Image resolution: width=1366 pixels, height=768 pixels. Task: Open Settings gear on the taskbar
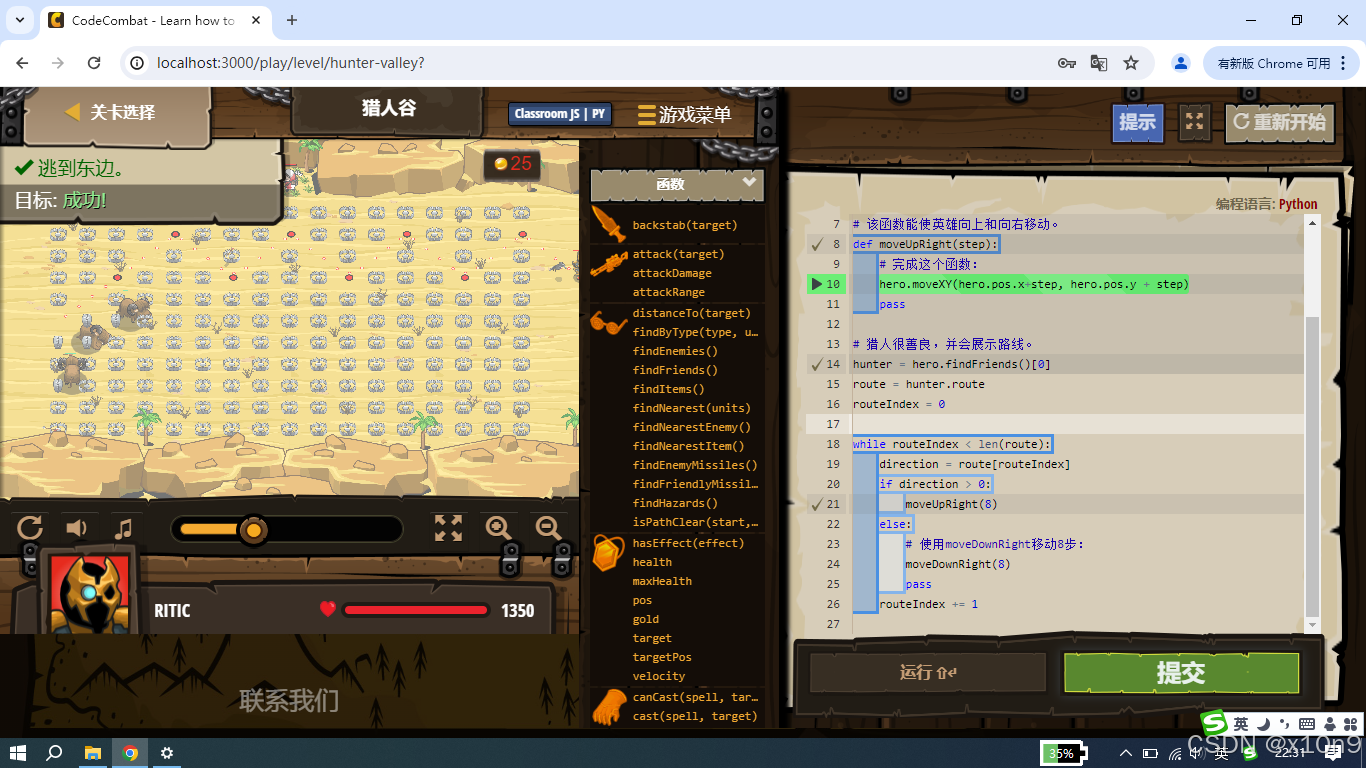tap(167, 753)
